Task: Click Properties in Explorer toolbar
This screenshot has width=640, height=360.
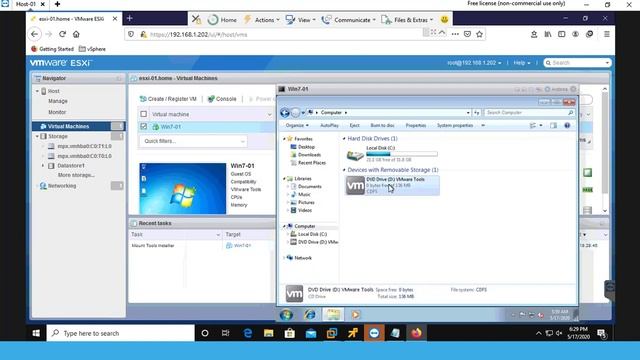Action: point(416,125)
